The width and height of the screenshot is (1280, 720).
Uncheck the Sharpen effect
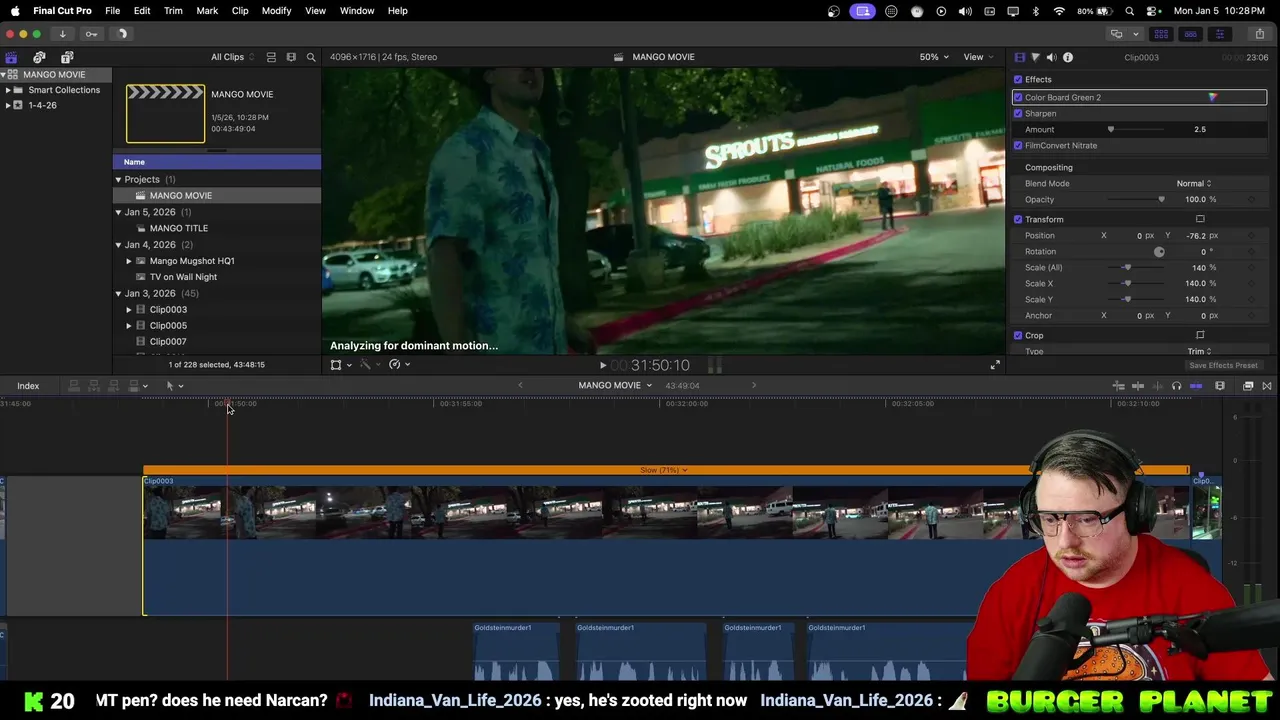click(1018, 114)
